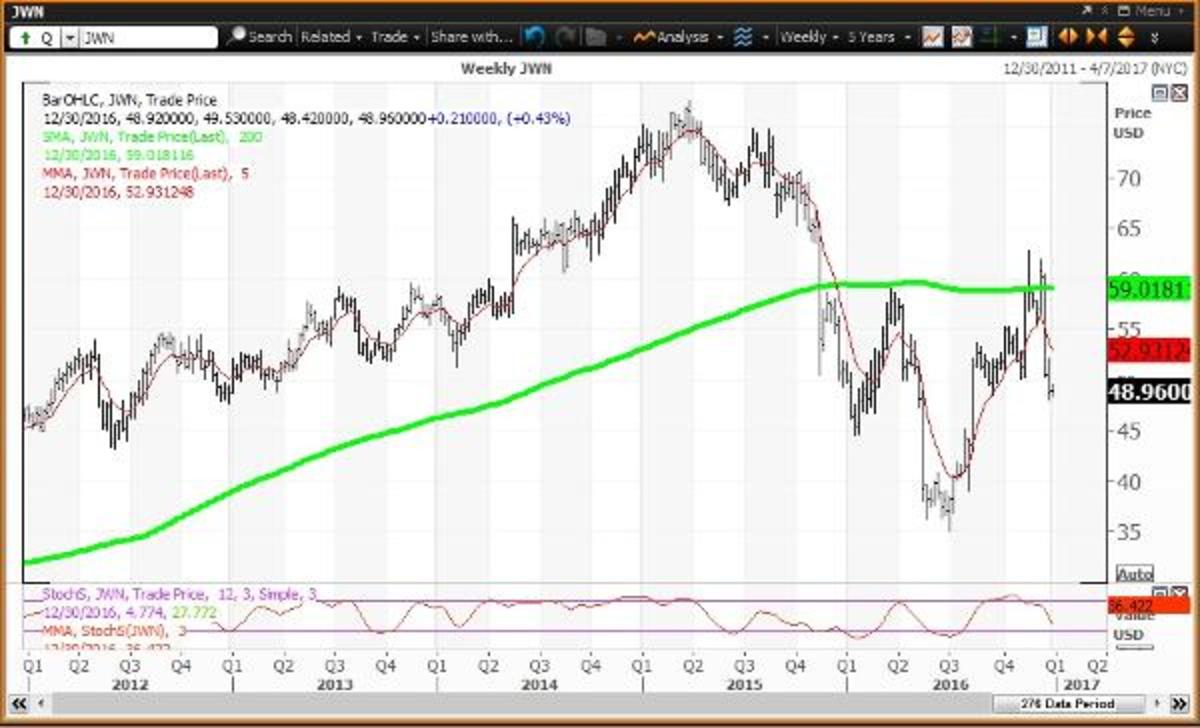
Task: Expand the folder icon dropdown arrow
Action: point(618,37)
